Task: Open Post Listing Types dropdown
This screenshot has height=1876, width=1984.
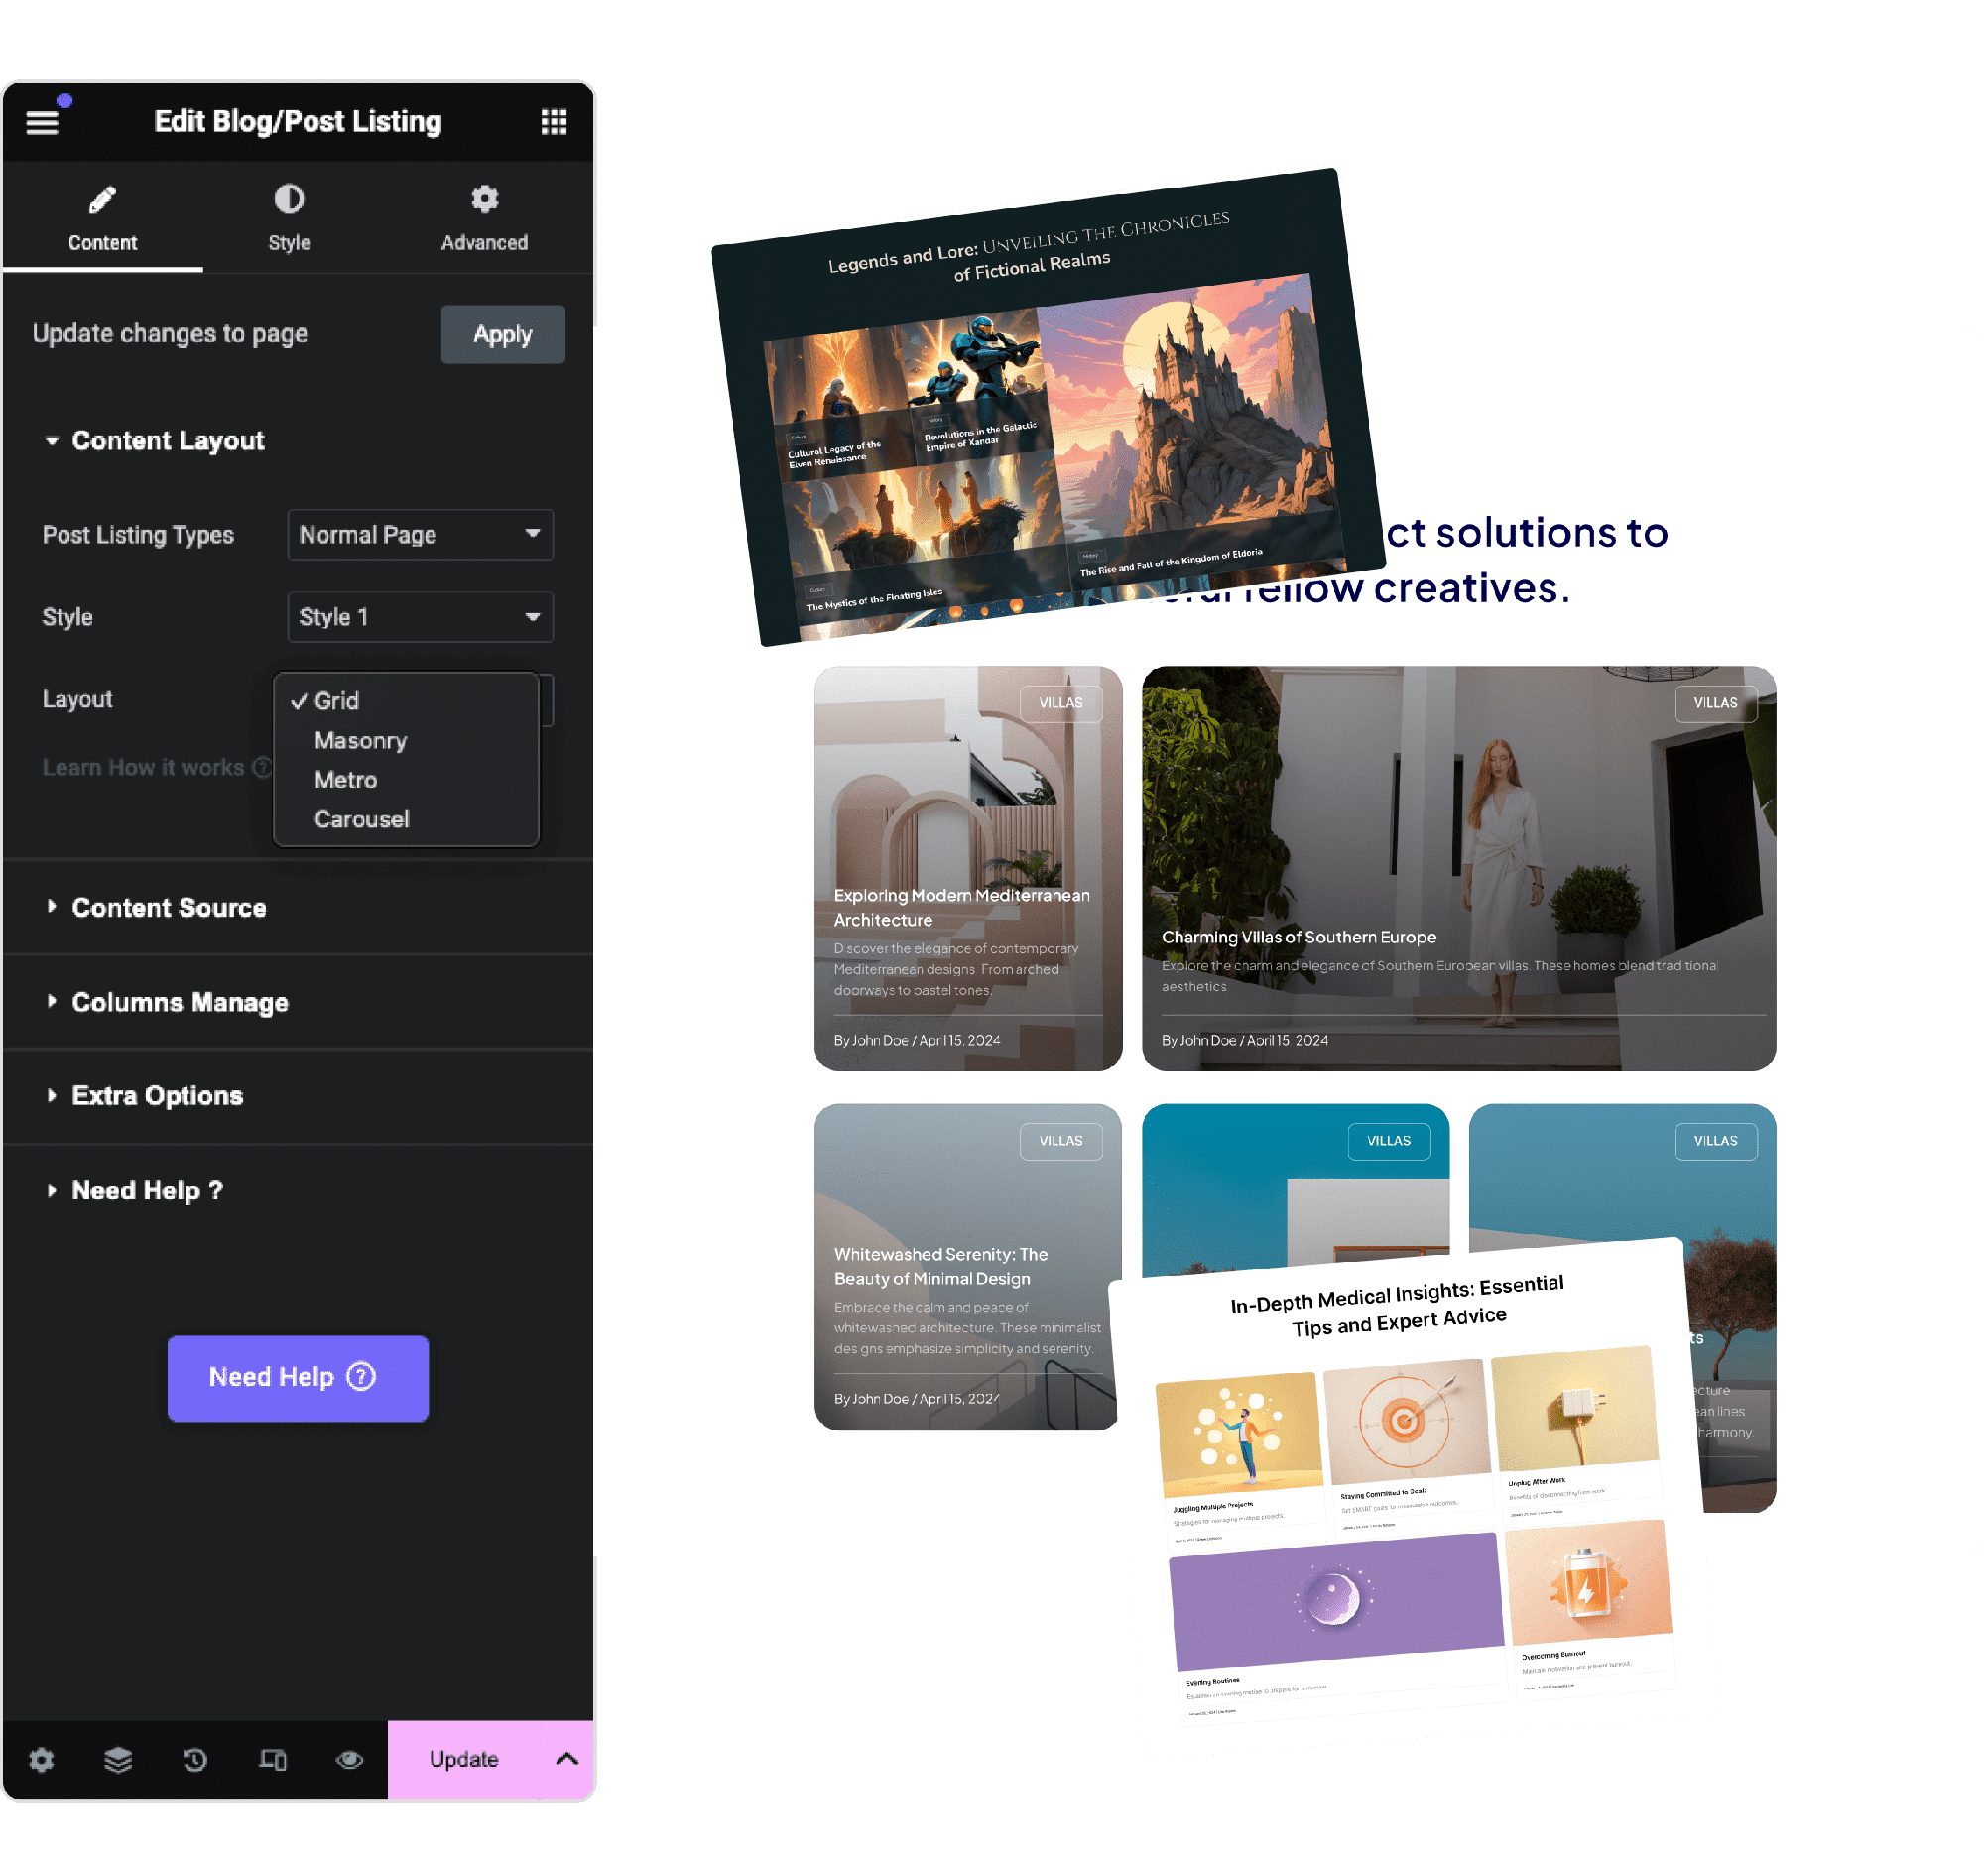Action: (418, 533)
